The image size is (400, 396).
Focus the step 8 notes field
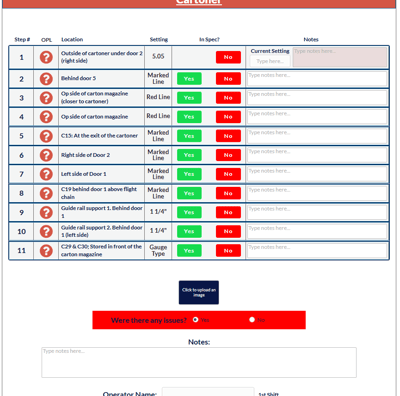pos(317,193)
